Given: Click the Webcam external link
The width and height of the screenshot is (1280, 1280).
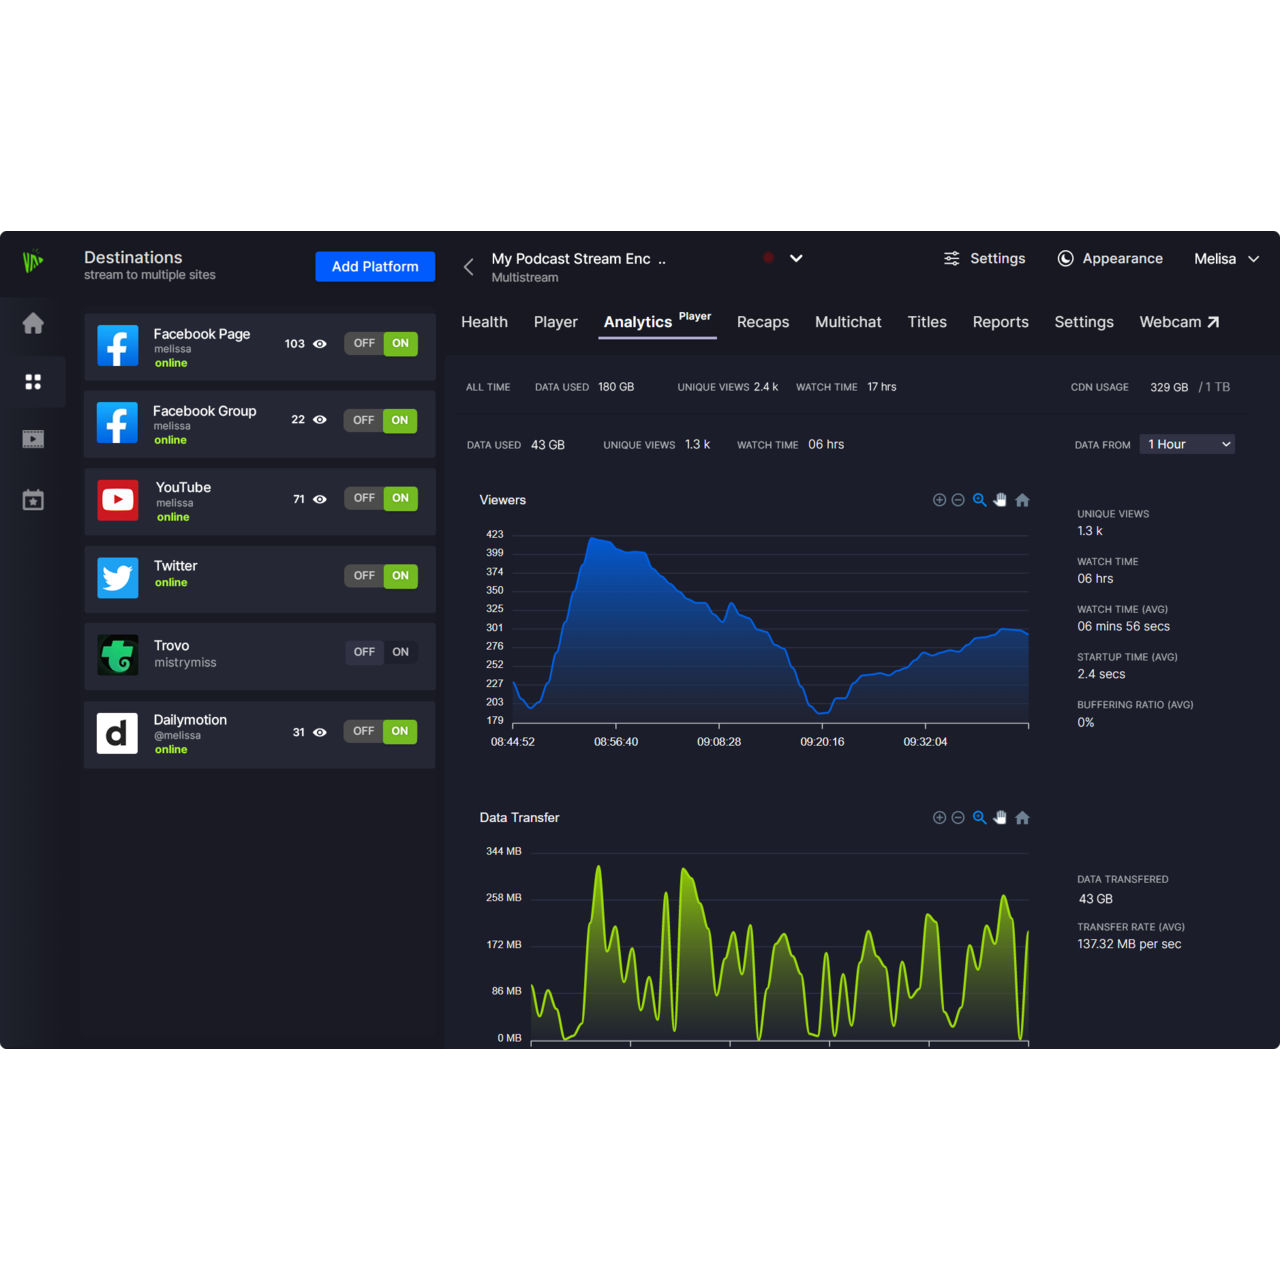Looking at the screenshot, I should tap(1179, 322).
